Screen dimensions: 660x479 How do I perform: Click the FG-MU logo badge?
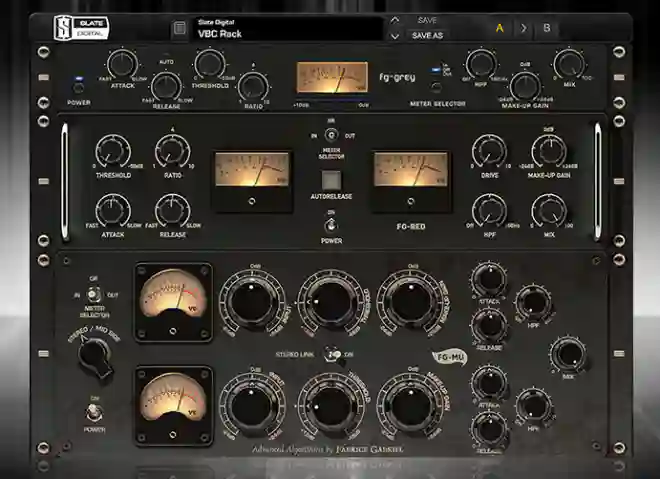click(x=450, y=358)
